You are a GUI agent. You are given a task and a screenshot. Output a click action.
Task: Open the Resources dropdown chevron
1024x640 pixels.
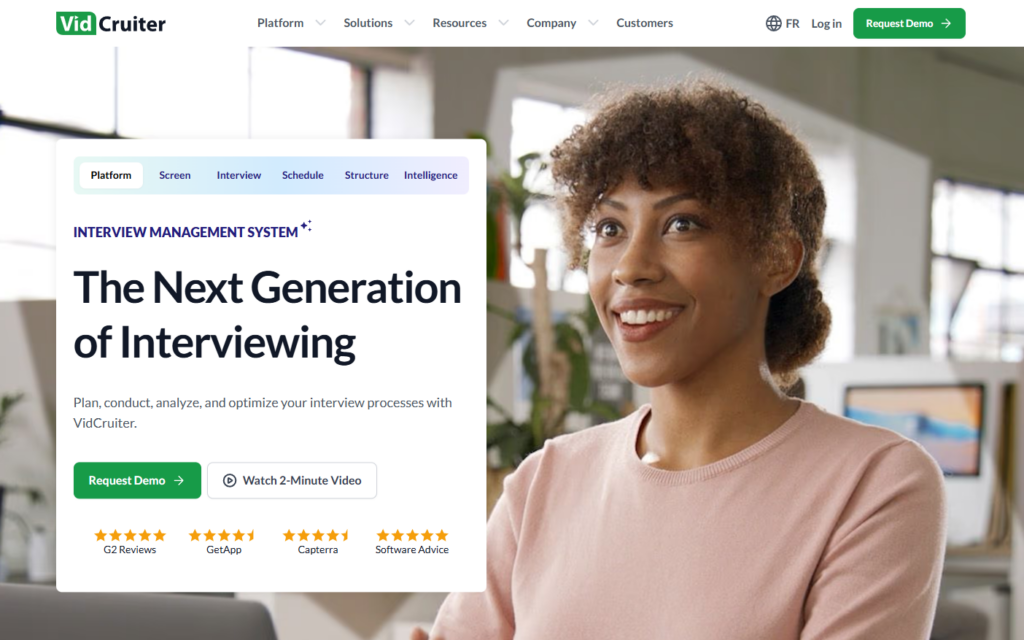click(504, 23)
